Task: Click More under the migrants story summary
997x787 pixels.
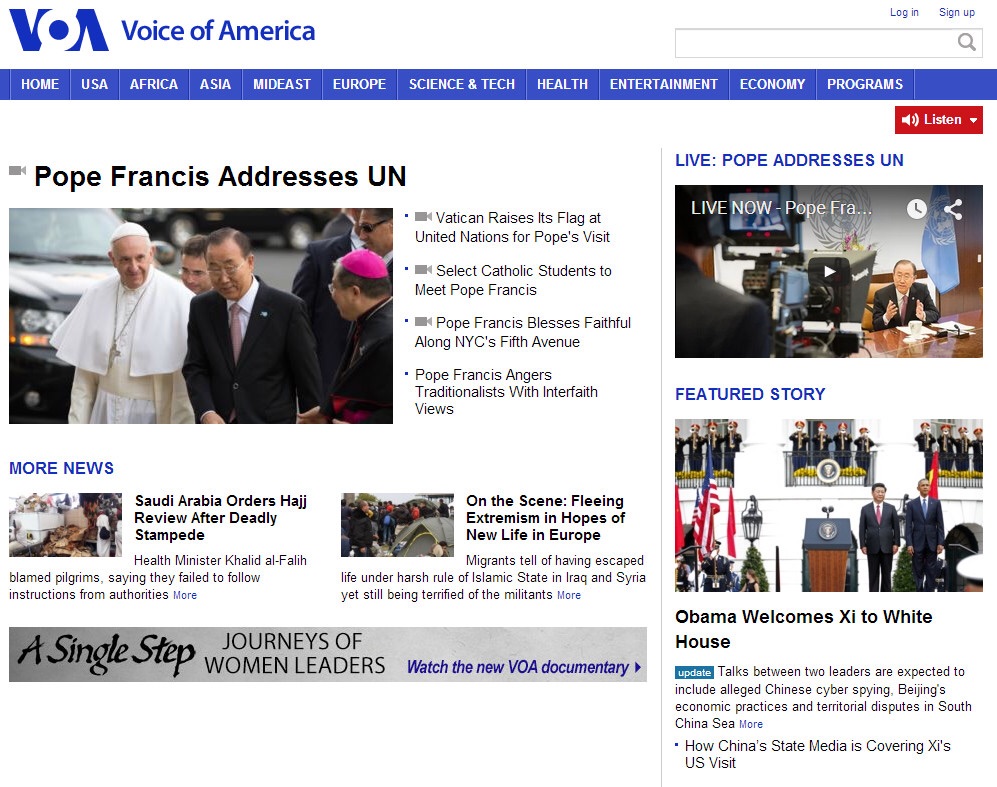Action: click(569, 595)
